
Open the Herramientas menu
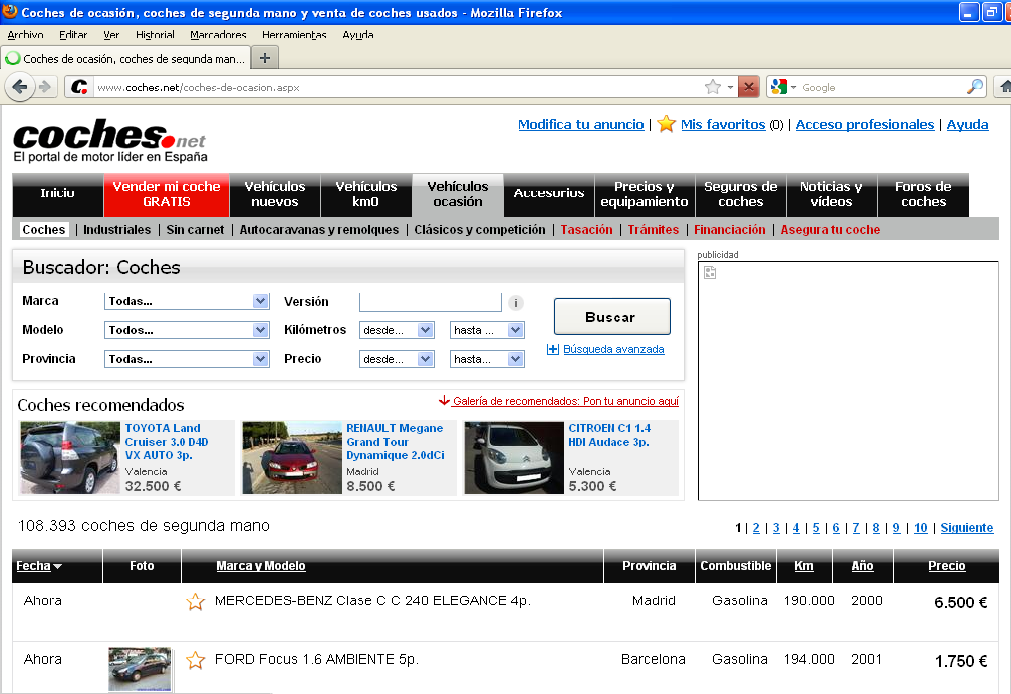tap(294, 35)
